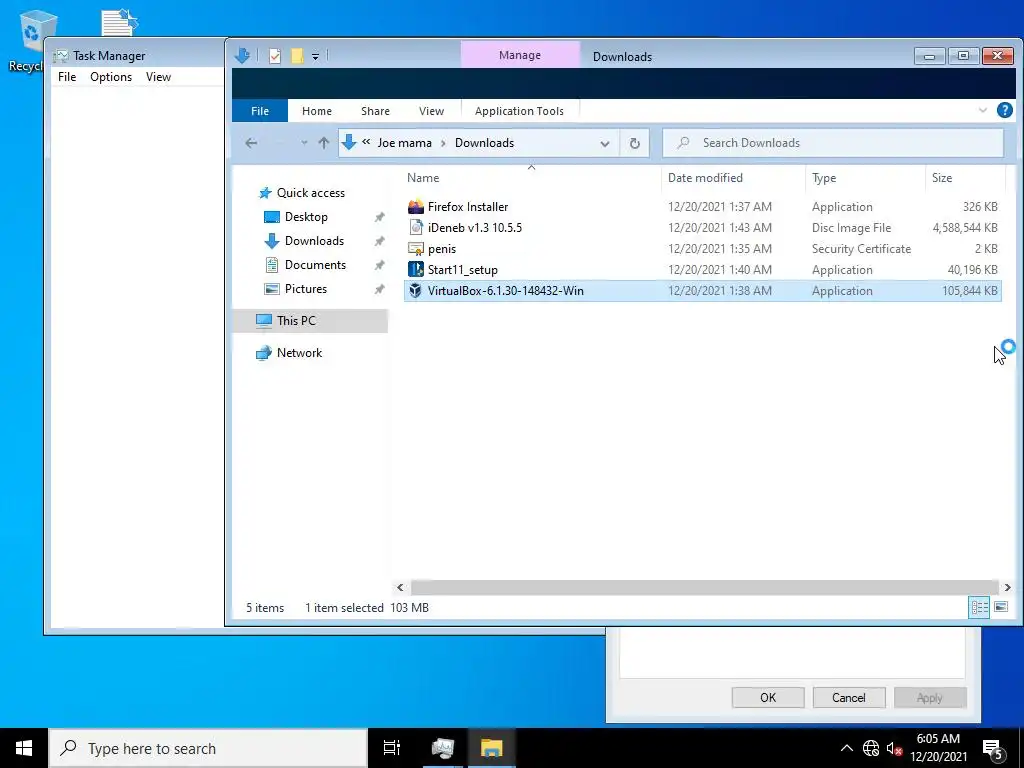Select the VirtualBox-6.1.30-148432-Win installer icon

pyautogui.click(x=415, y=291)
